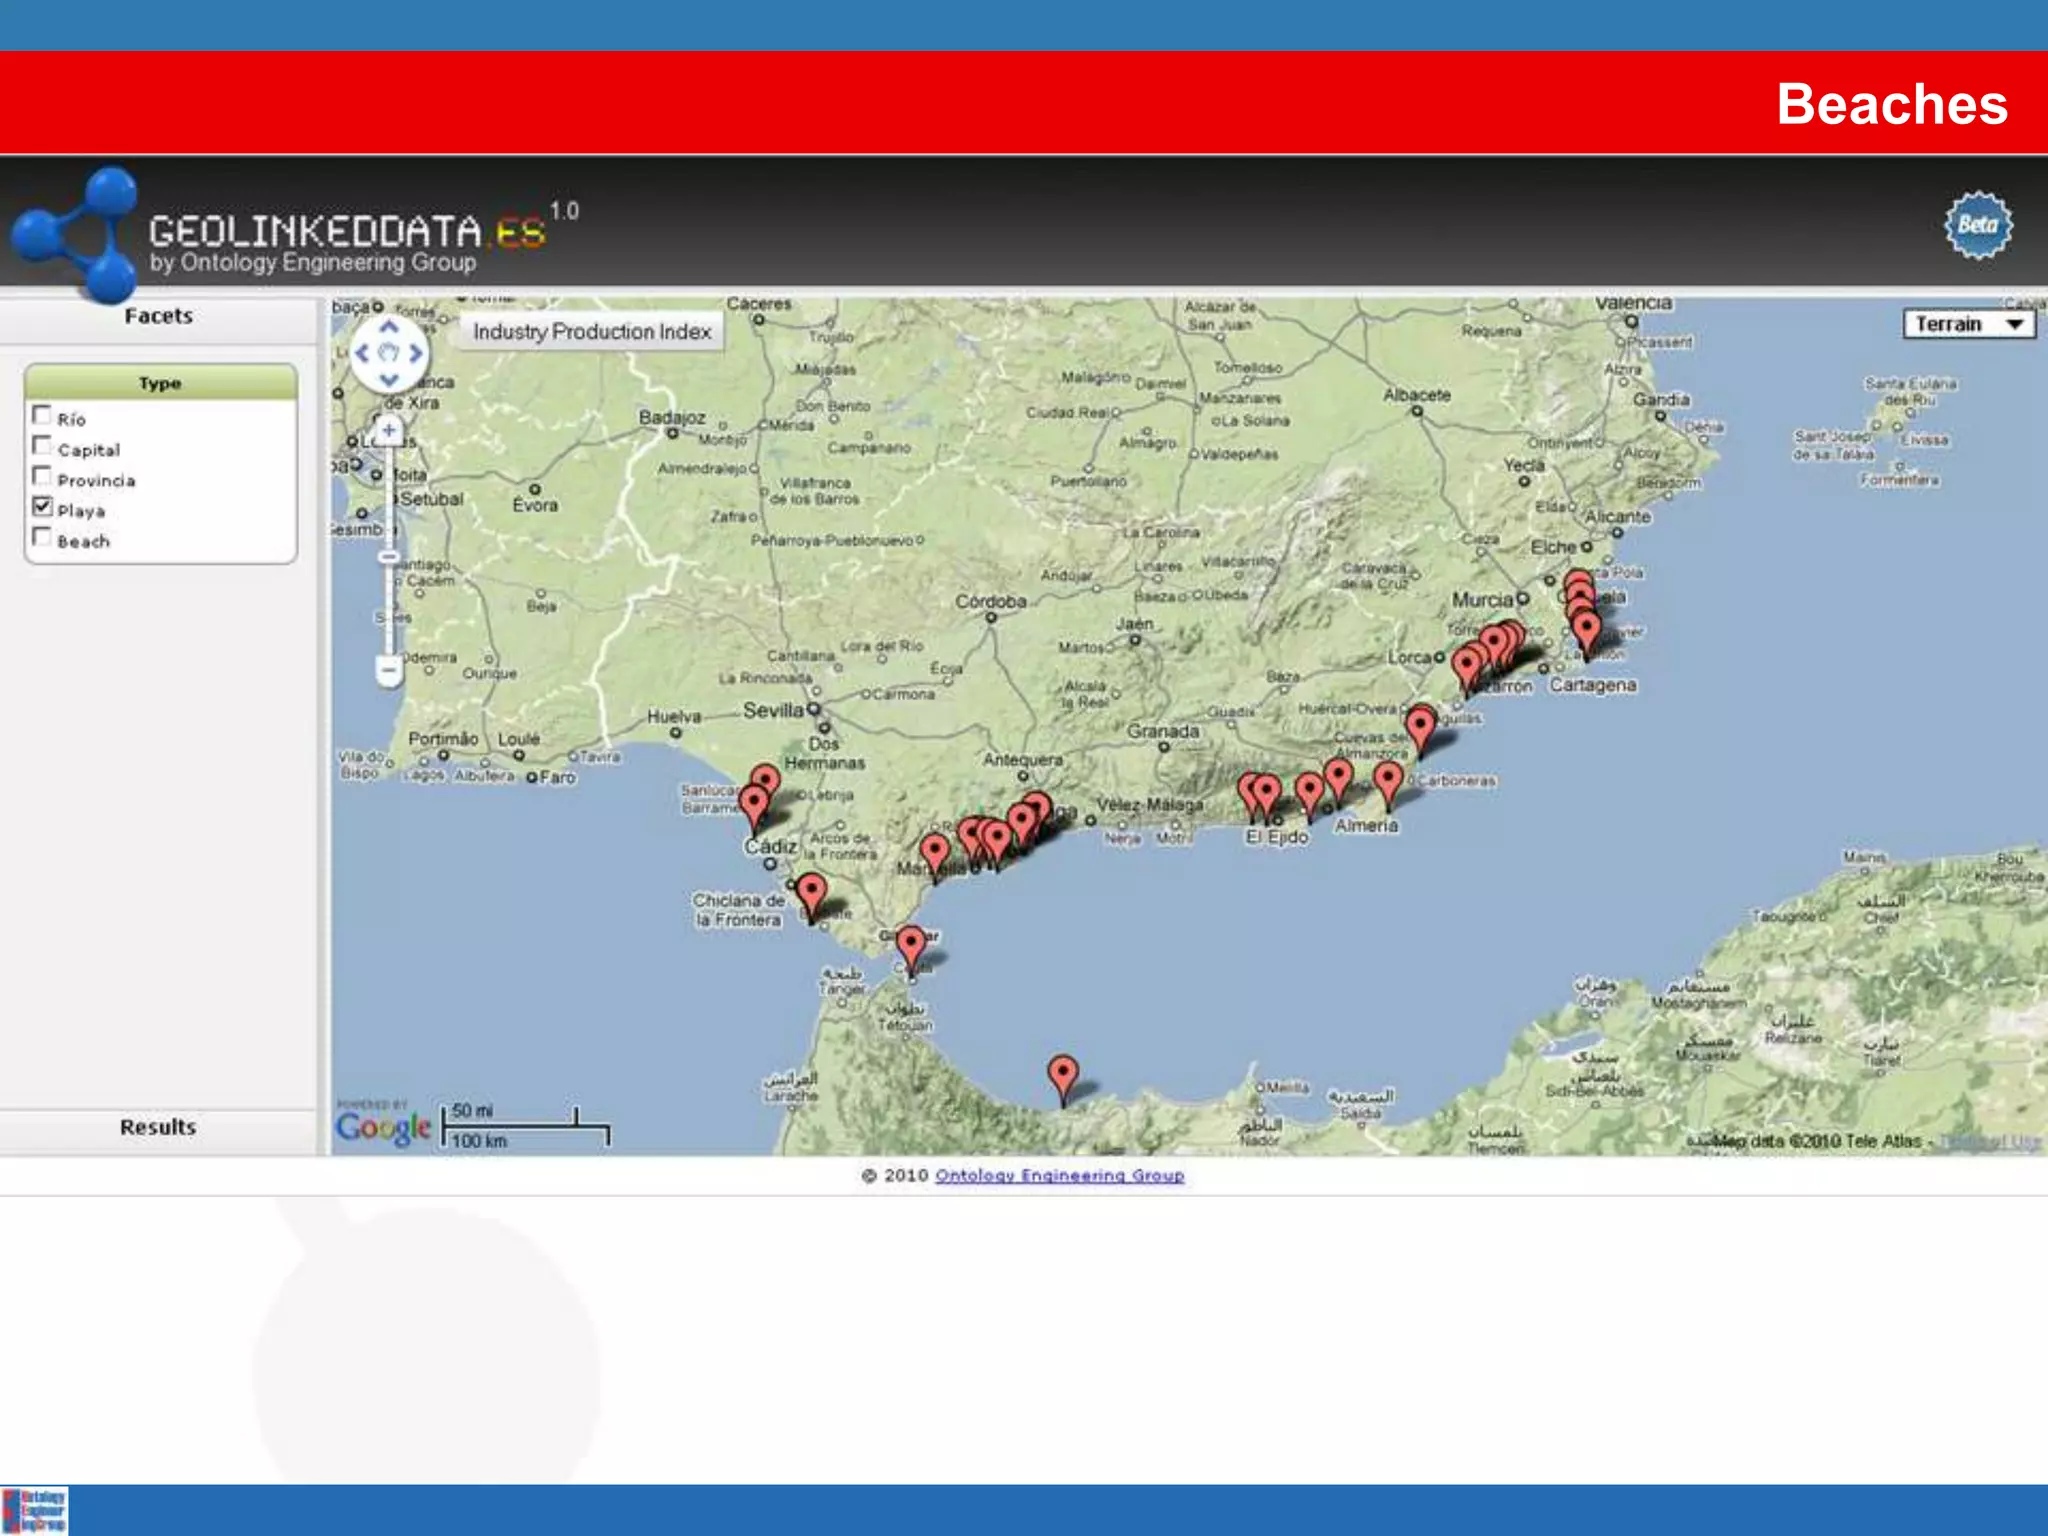Click the hand icon in pan control
The height and width of the screenshot is (1536, 2048).
click(x=389, y=353)
